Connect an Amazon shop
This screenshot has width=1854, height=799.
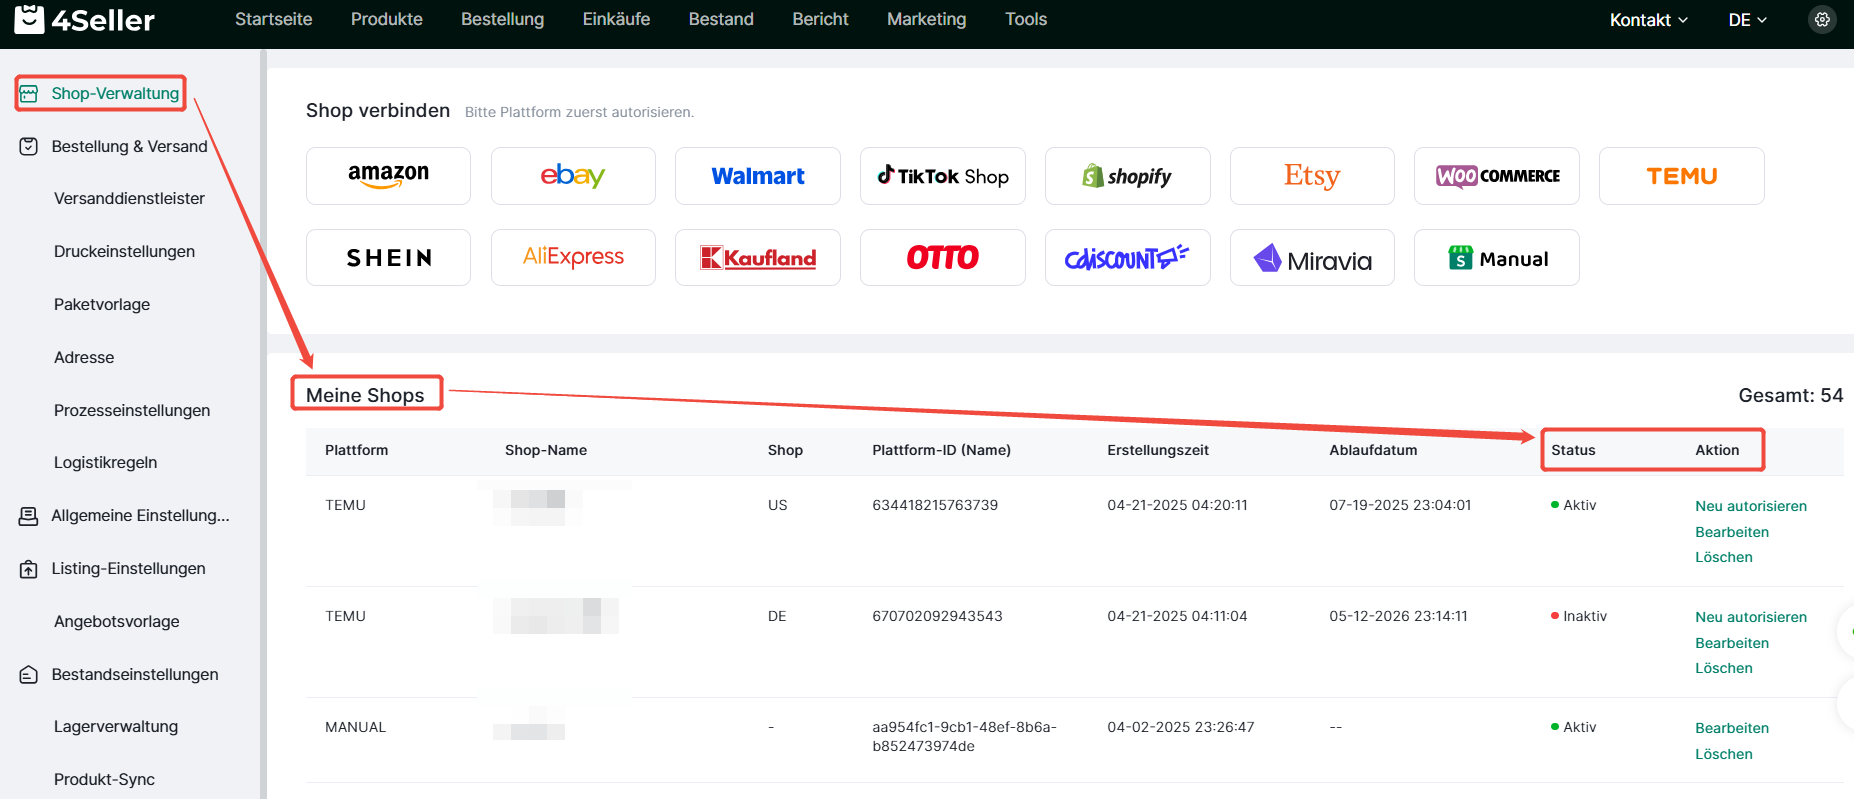click(x=388, y=176)
